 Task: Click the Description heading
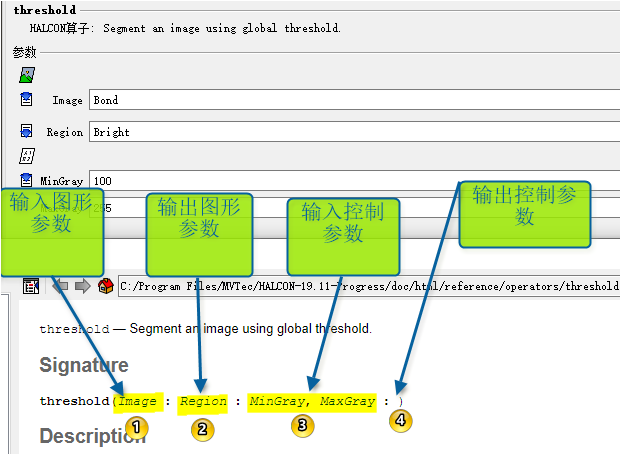coord(93,436)
